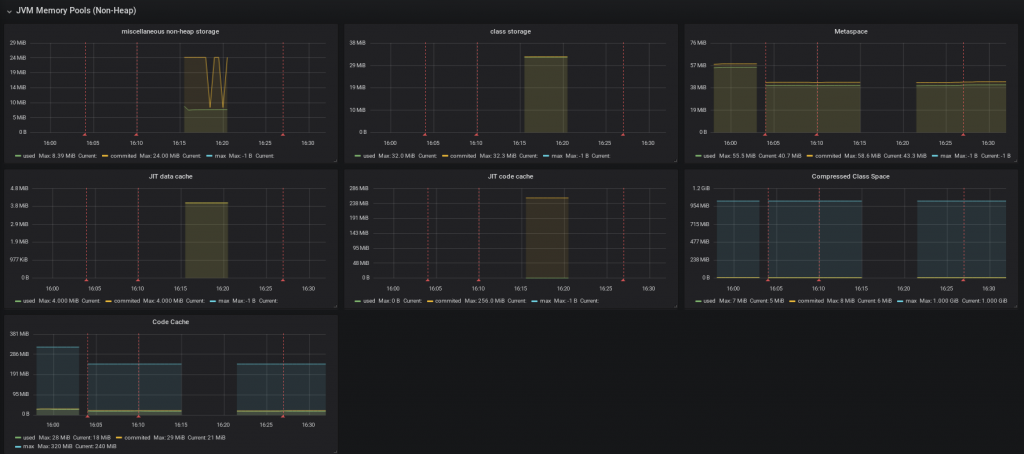Click the green used color swatch in Code Cache legend

(x=19, y=437)
